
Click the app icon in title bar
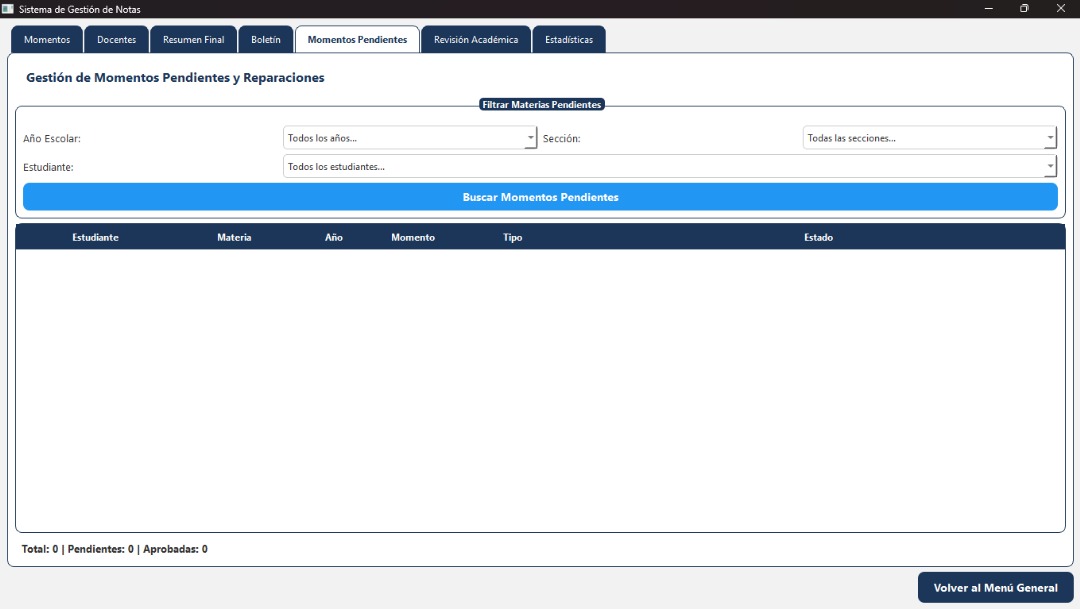[8, 9]
